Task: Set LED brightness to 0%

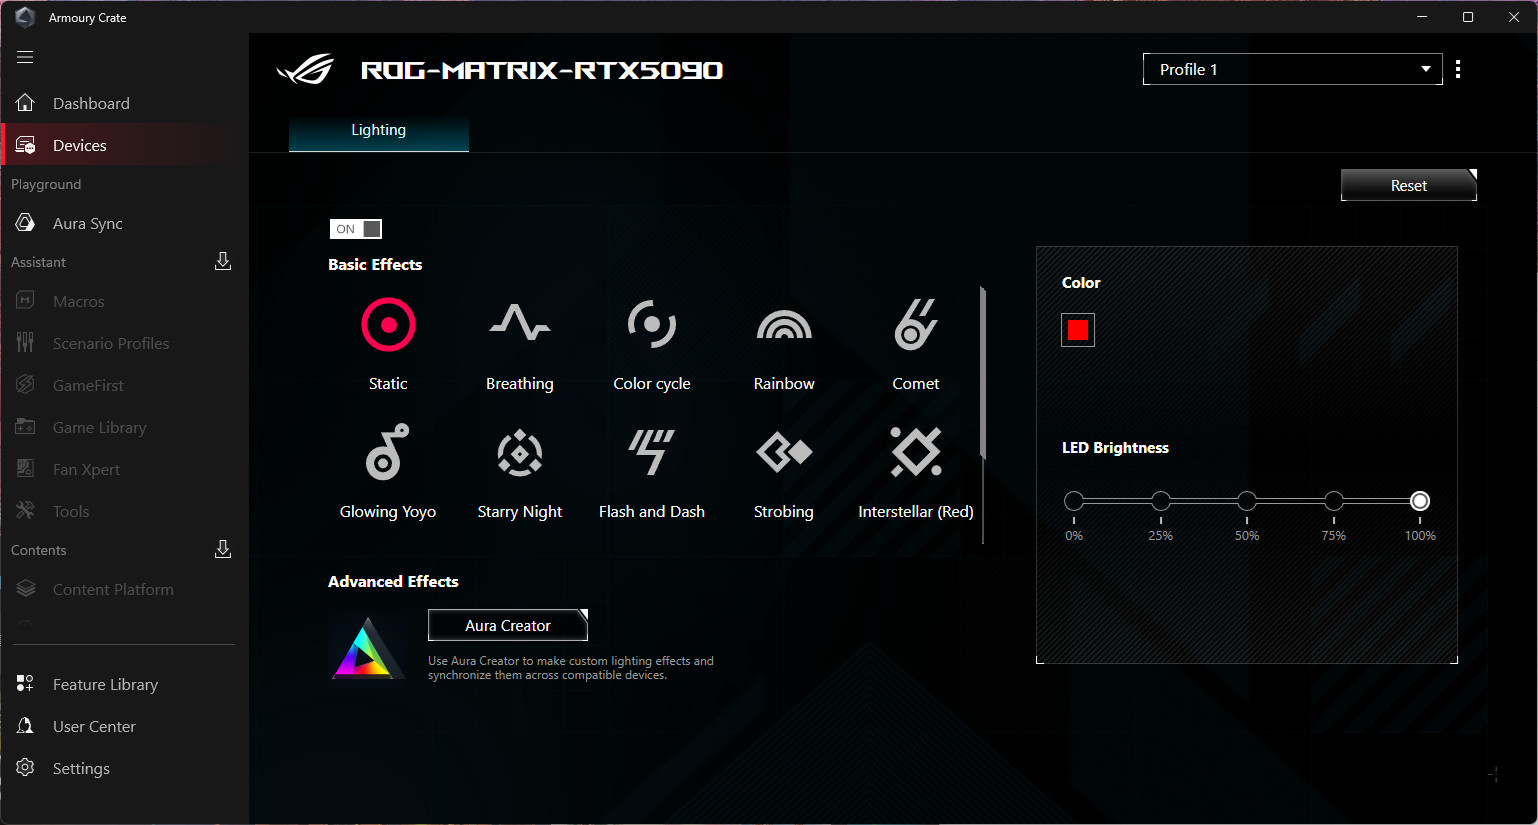Action: (x=1074, y=501)
